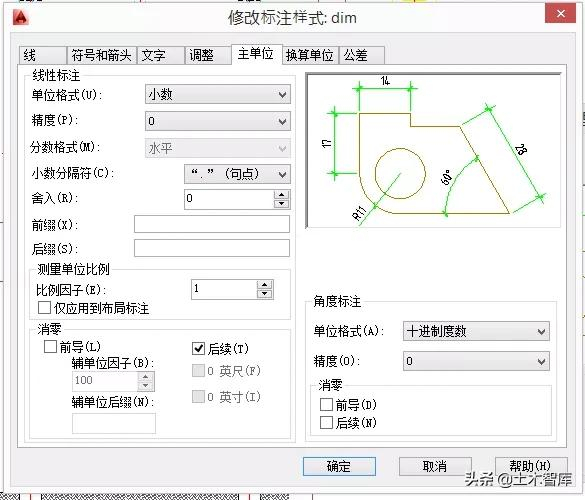The width and height of the screenshot is (585, 500).
Task: Increase 比例因子(E) with the up arrow
Action: coord(265,285)
